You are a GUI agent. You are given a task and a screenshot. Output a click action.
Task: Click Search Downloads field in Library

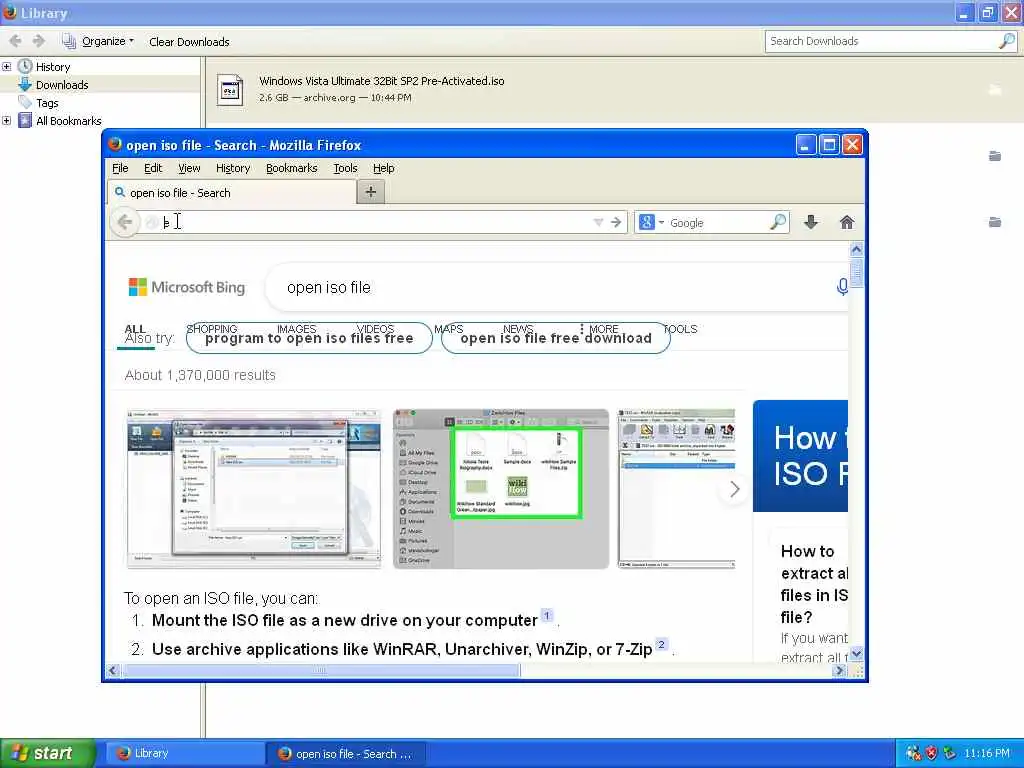882,41
